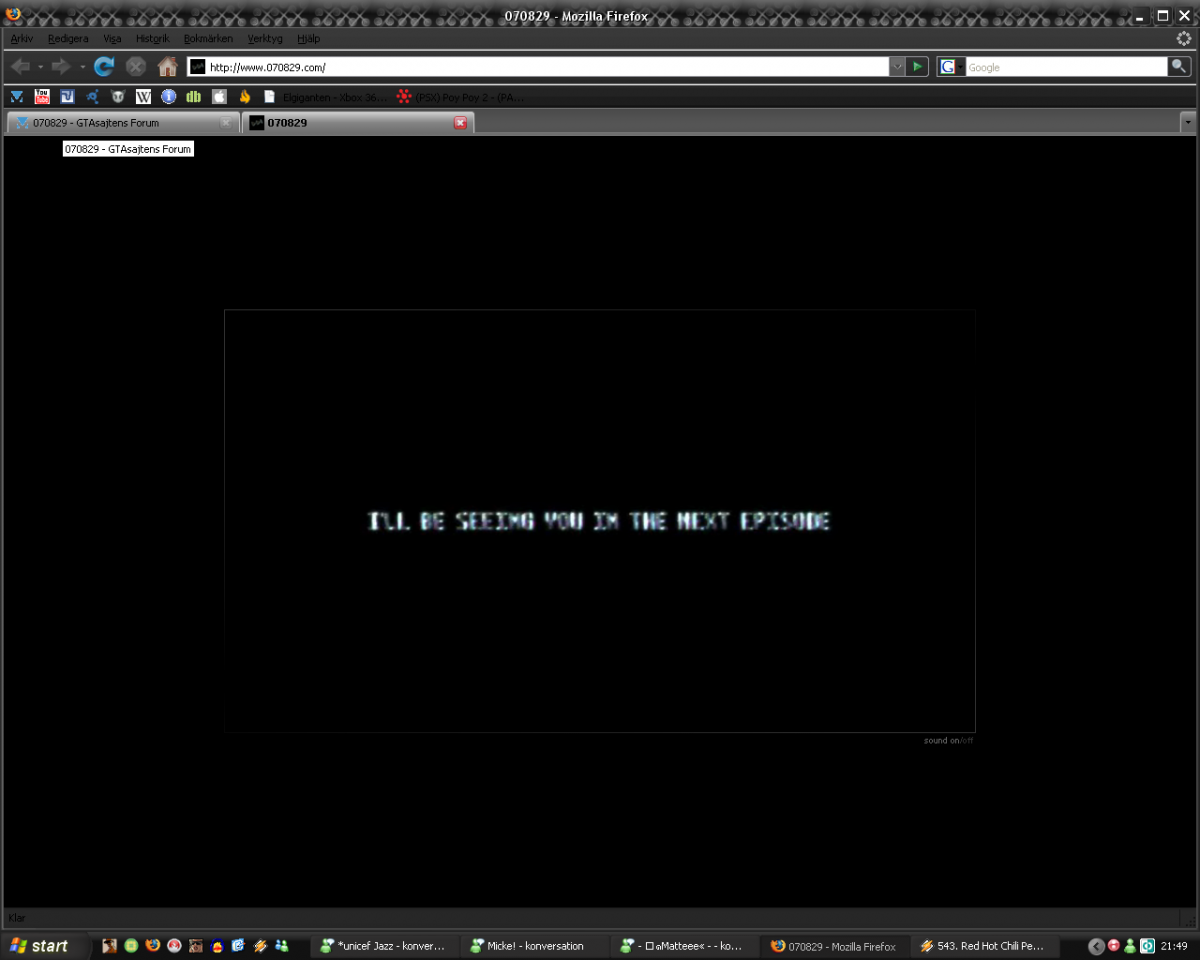This screenshot has height=960, width=1200.
Task: Open the Bokmärken menu
Action: pos(208,38)
